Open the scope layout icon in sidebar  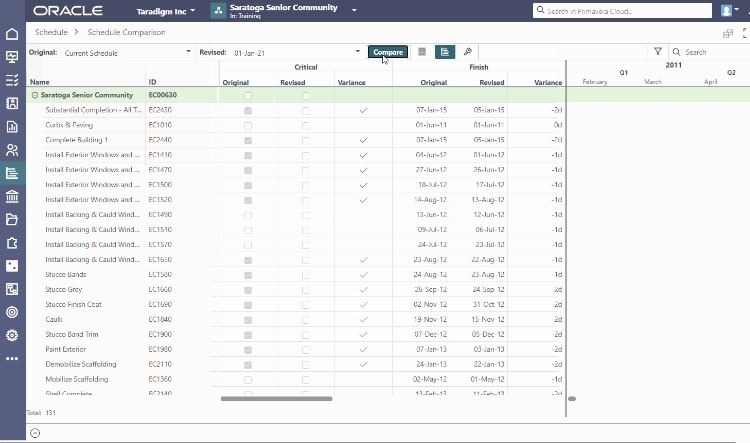click(x=12, y=289)
